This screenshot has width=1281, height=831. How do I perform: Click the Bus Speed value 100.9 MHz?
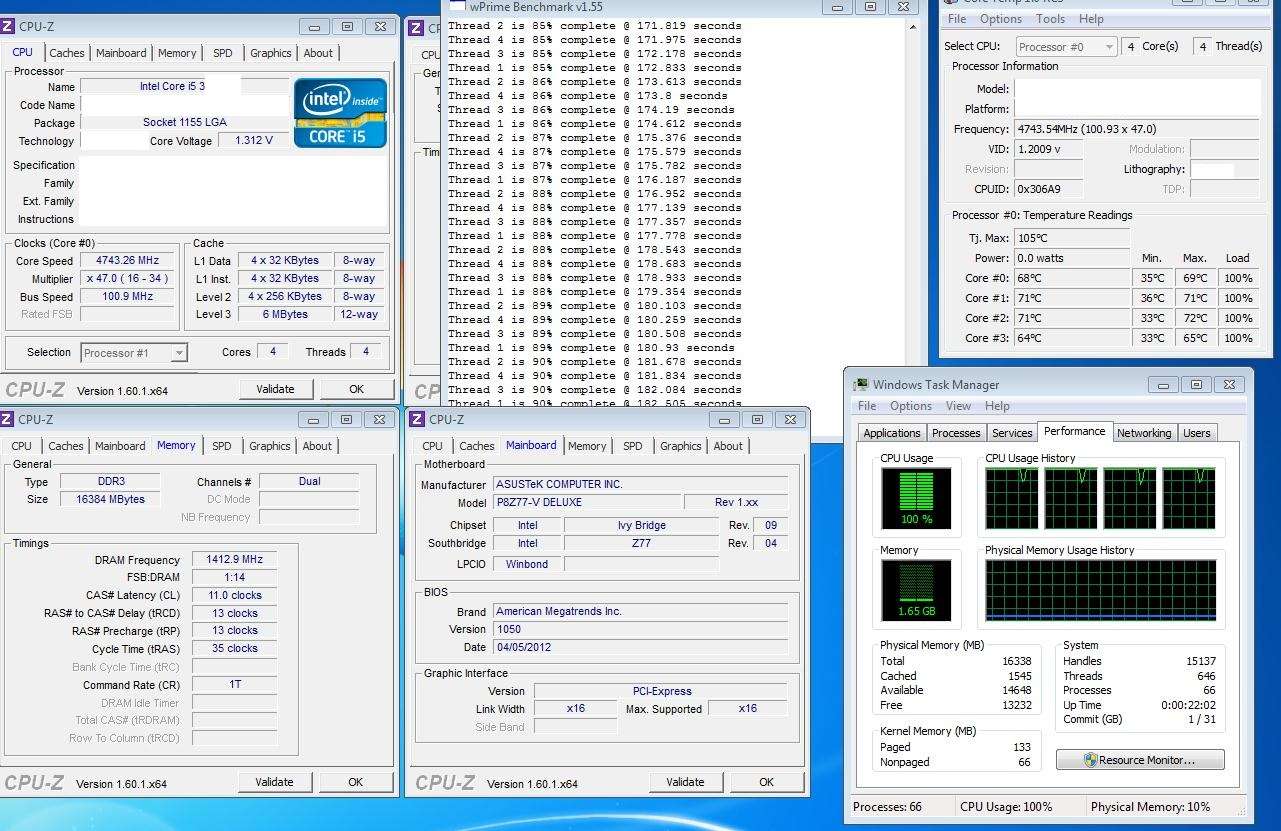tap(128, 296)
